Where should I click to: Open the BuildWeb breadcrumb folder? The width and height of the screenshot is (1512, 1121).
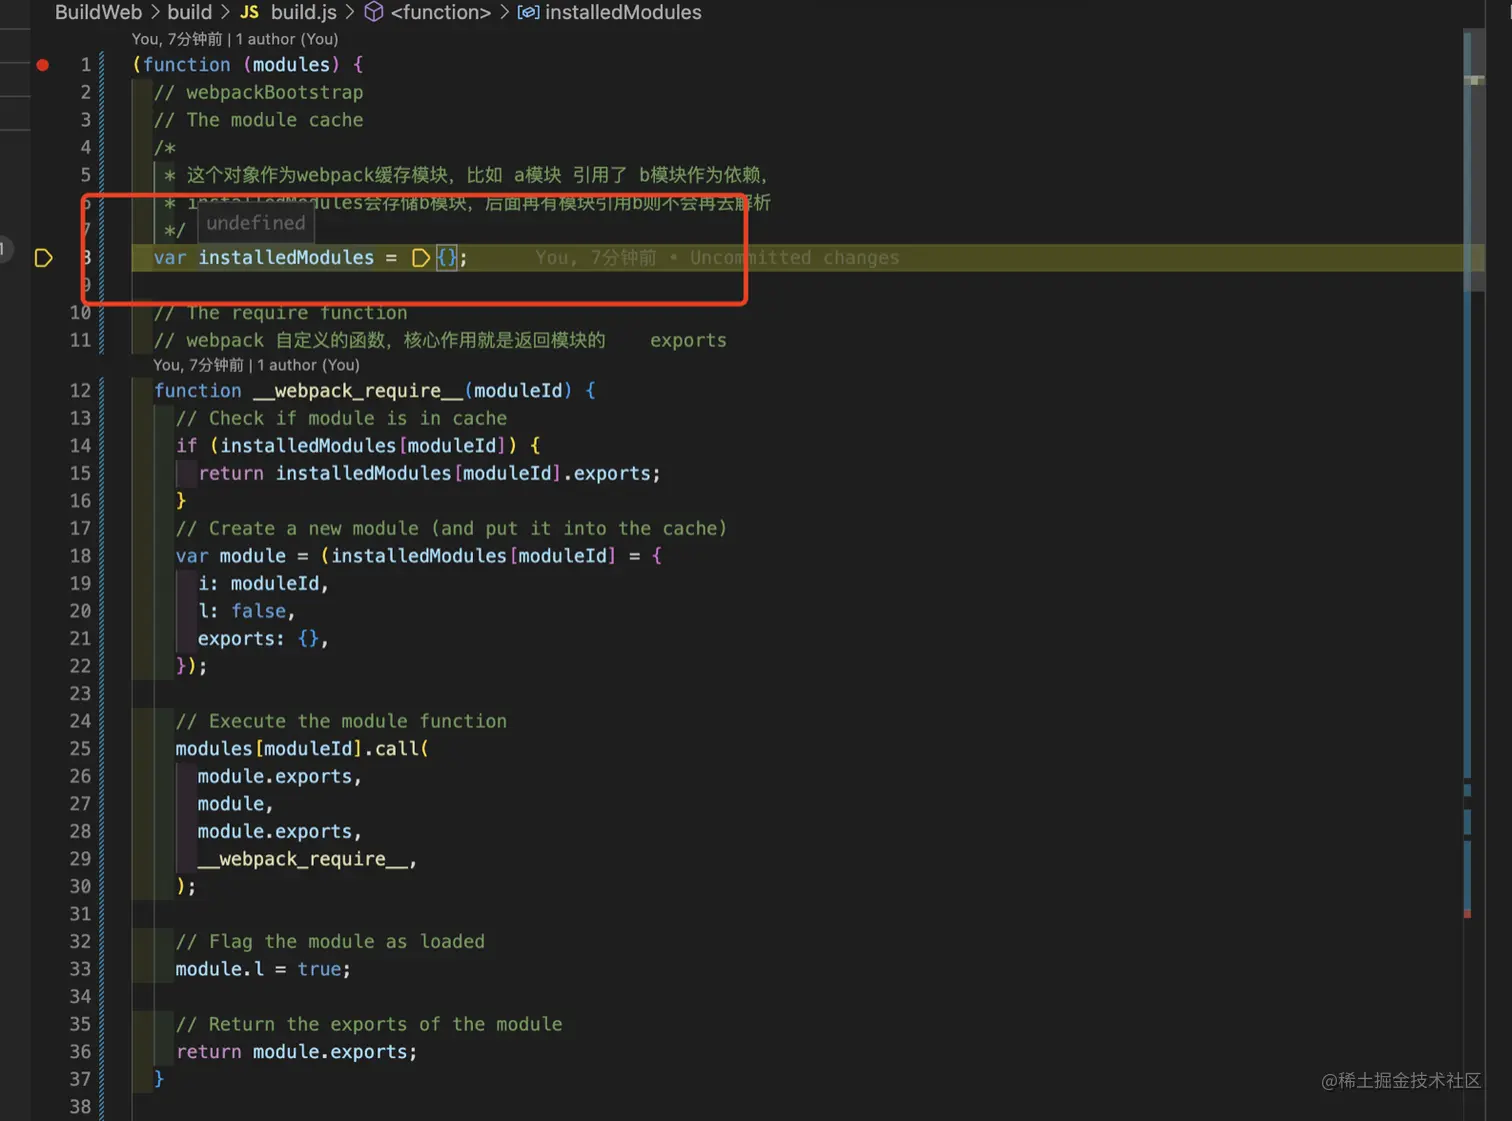pos(98,12)
